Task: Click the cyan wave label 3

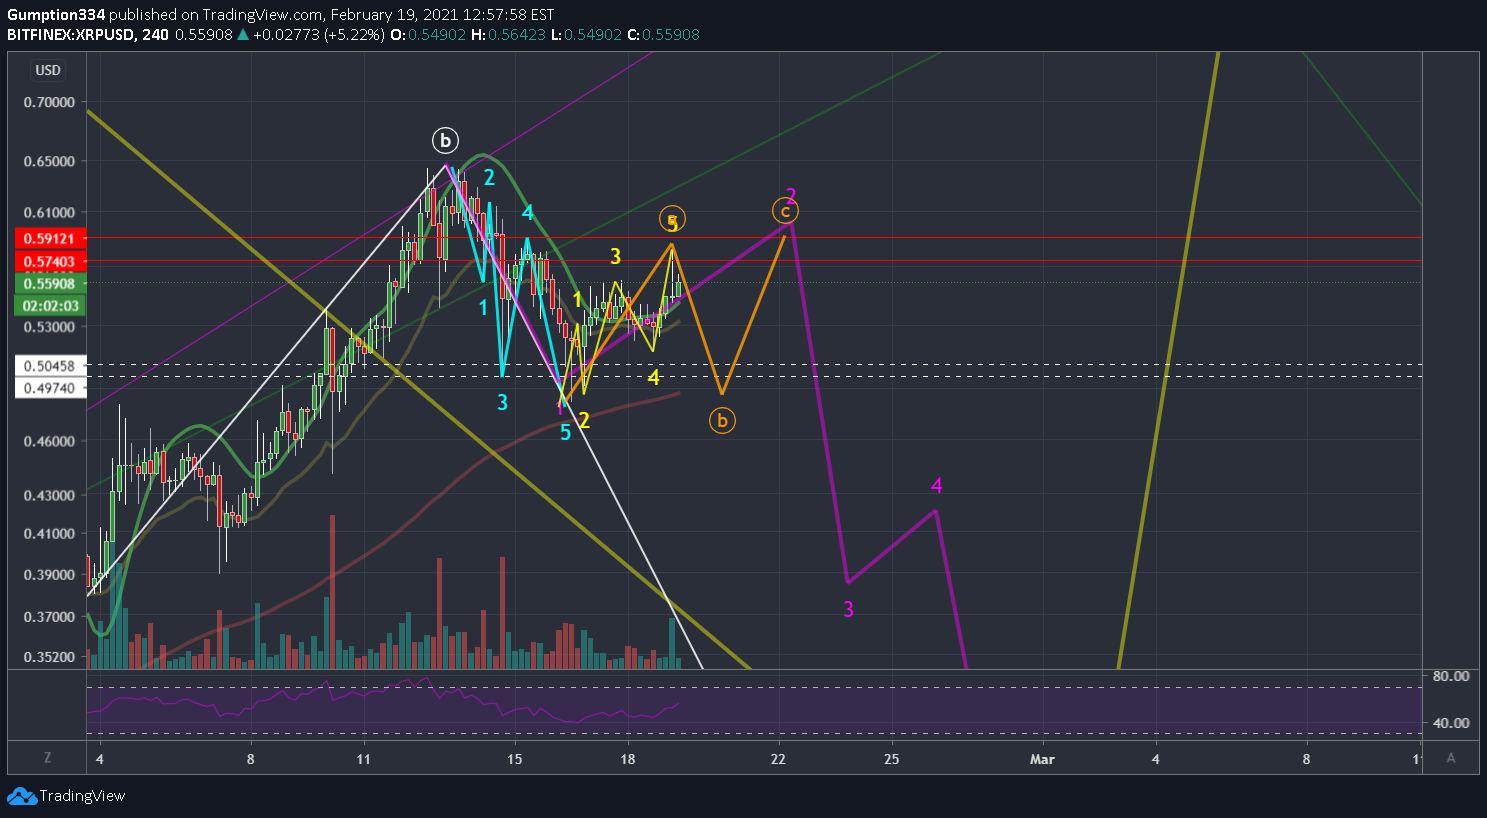Action: 503,402
